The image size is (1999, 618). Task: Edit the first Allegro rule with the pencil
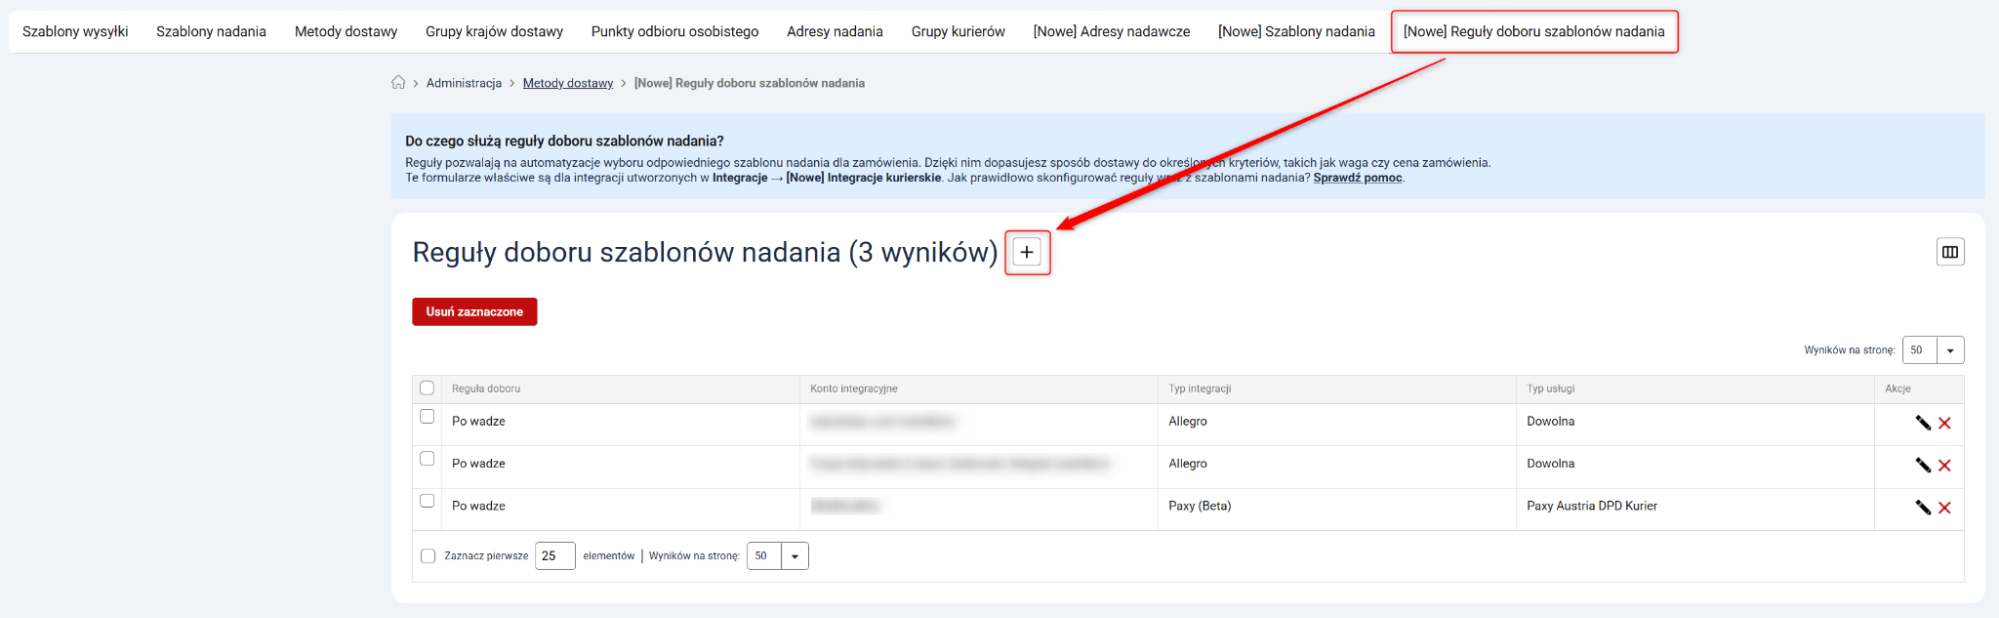point(1922,423)
